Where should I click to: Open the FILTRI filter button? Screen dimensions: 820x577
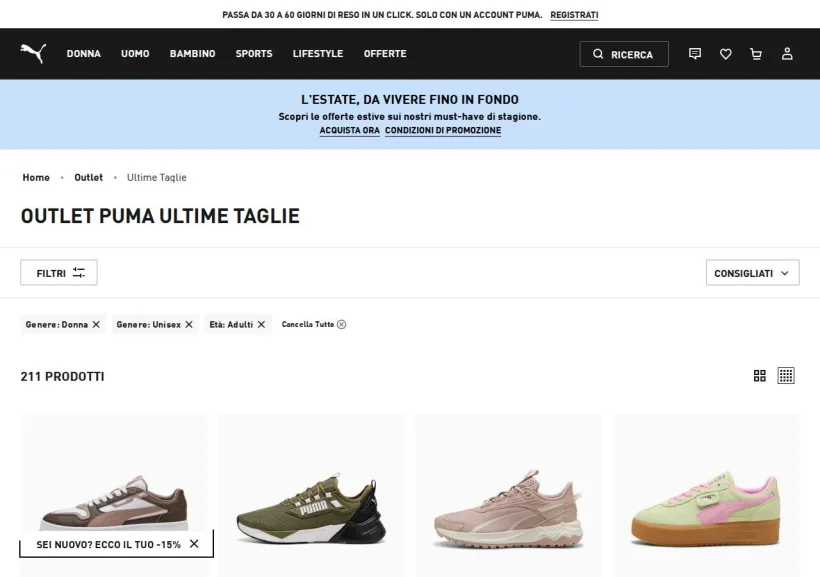(x=59, y=273)
